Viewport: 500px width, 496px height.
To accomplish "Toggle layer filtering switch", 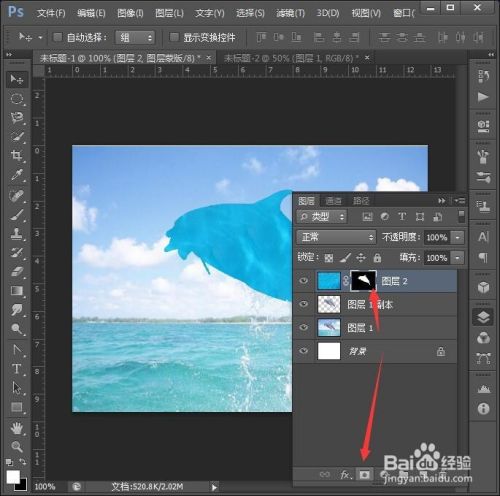I will tap(461, 217).
